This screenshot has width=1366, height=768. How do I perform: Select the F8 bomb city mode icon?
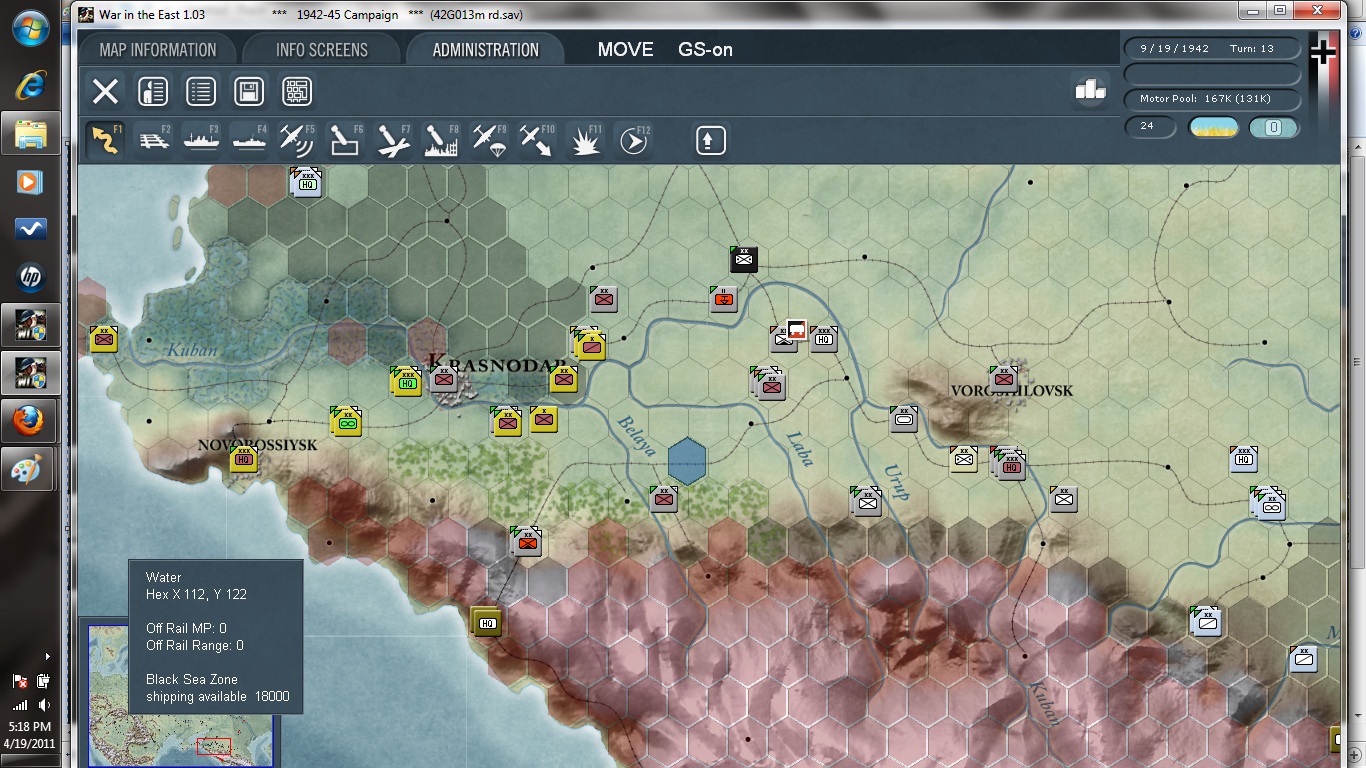coord(441,140)
